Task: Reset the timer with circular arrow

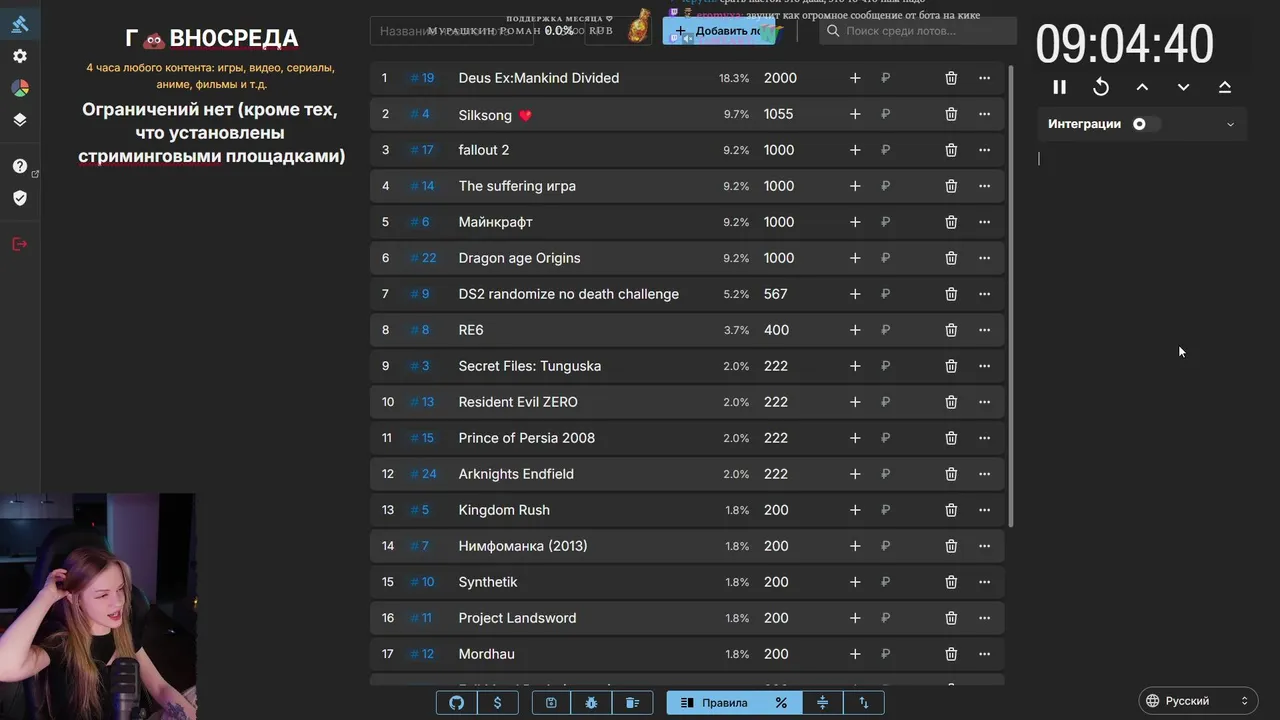Action: click(1101, 87)
